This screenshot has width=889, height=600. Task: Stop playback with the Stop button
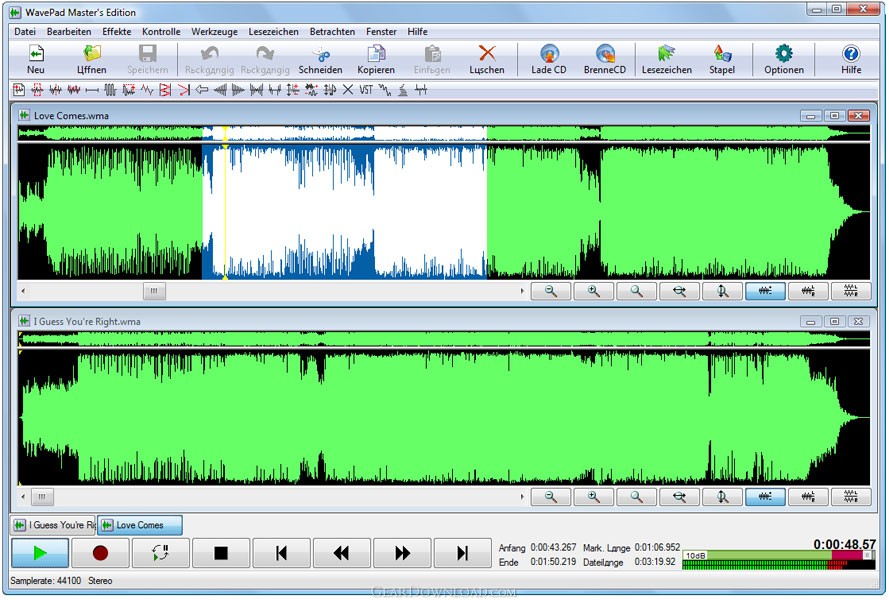click(221, 553)
